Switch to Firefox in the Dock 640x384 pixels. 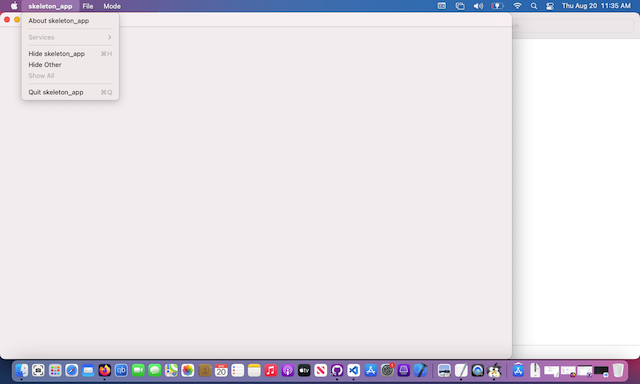pyautogui.click(x=105, y=371)
